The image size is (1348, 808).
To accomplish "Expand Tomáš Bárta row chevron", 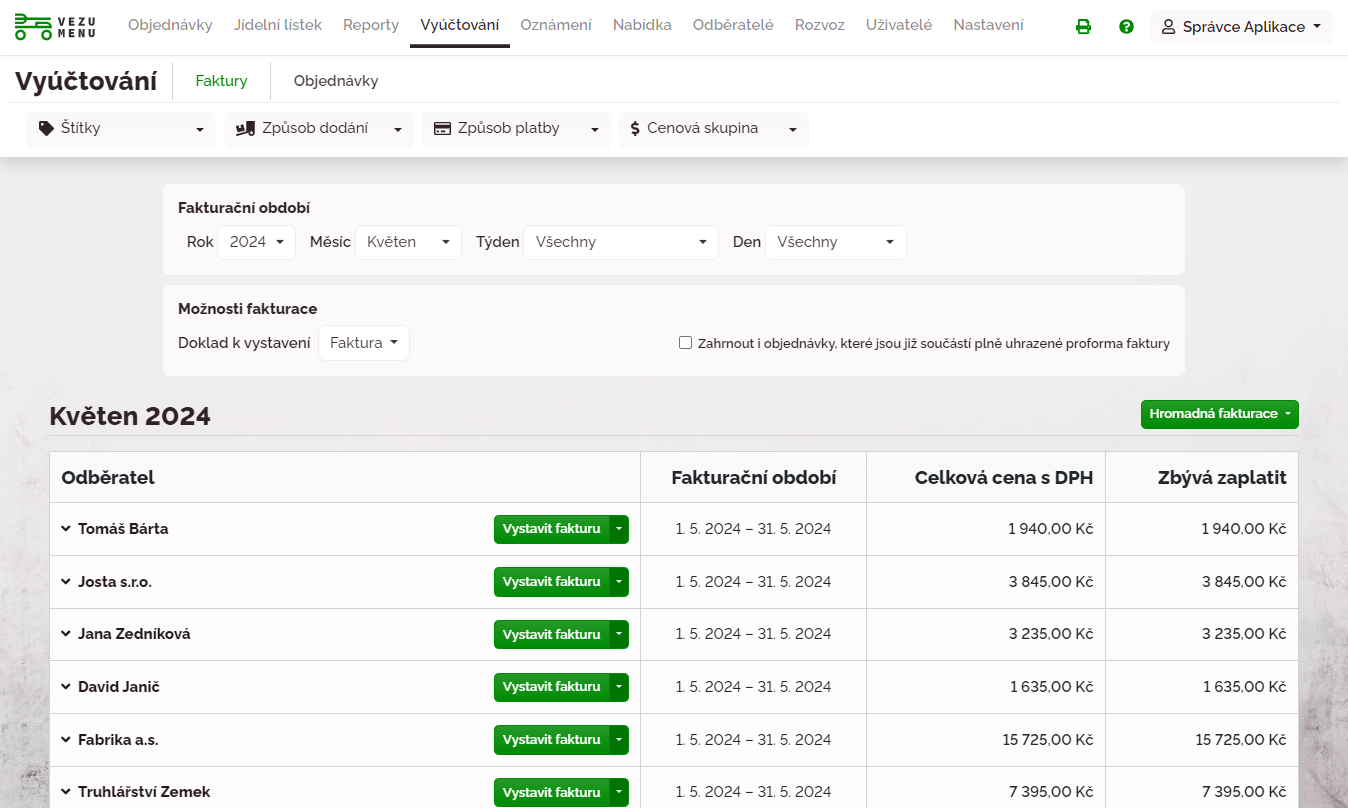I will coord(66,529).
